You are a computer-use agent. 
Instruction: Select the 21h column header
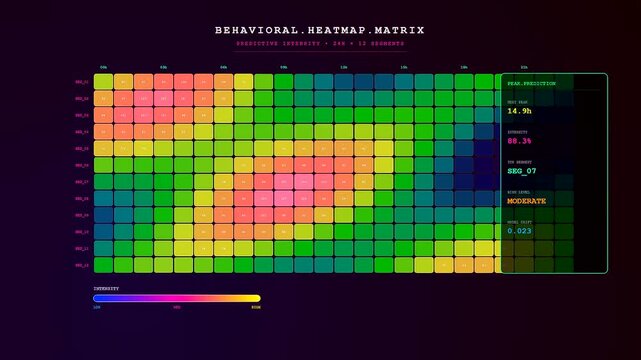[524, 67]
